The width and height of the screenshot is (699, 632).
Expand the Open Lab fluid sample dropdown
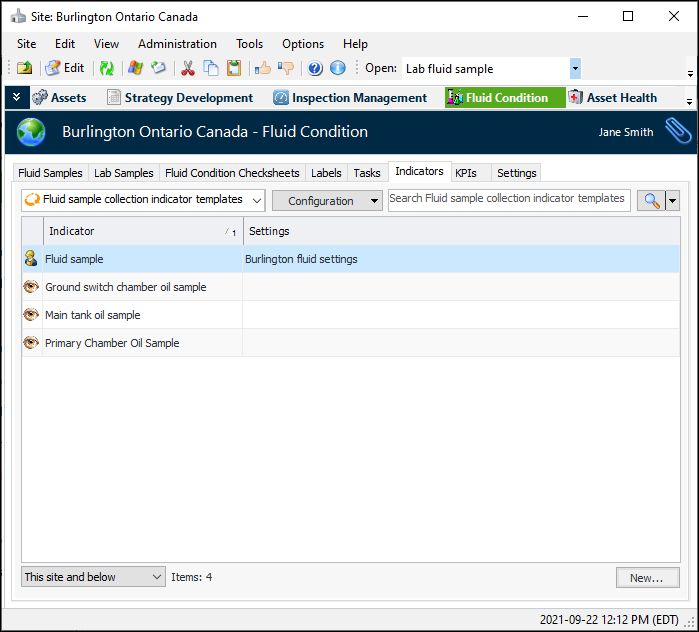click(x=575, y=69)
